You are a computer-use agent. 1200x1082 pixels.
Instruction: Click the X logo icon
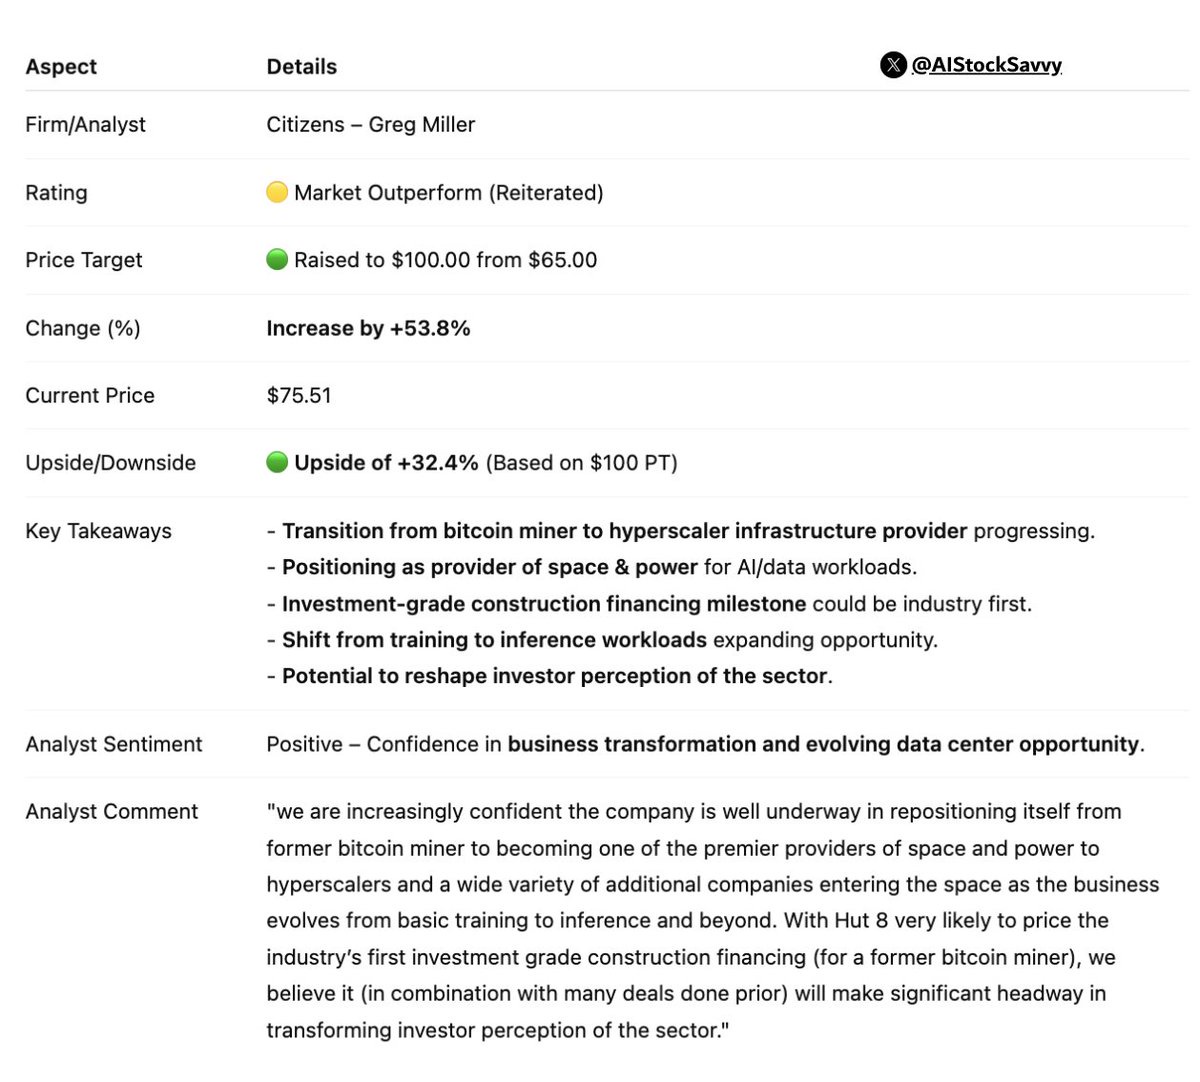(893, 65)
